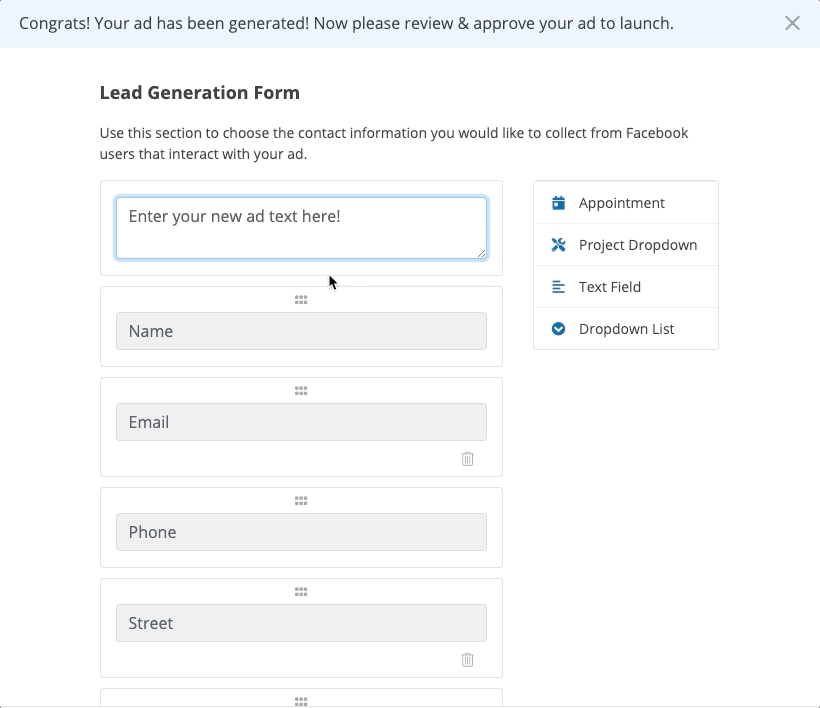
Task: Click the grip handle above the Phone field
Action: pos(301,501)
